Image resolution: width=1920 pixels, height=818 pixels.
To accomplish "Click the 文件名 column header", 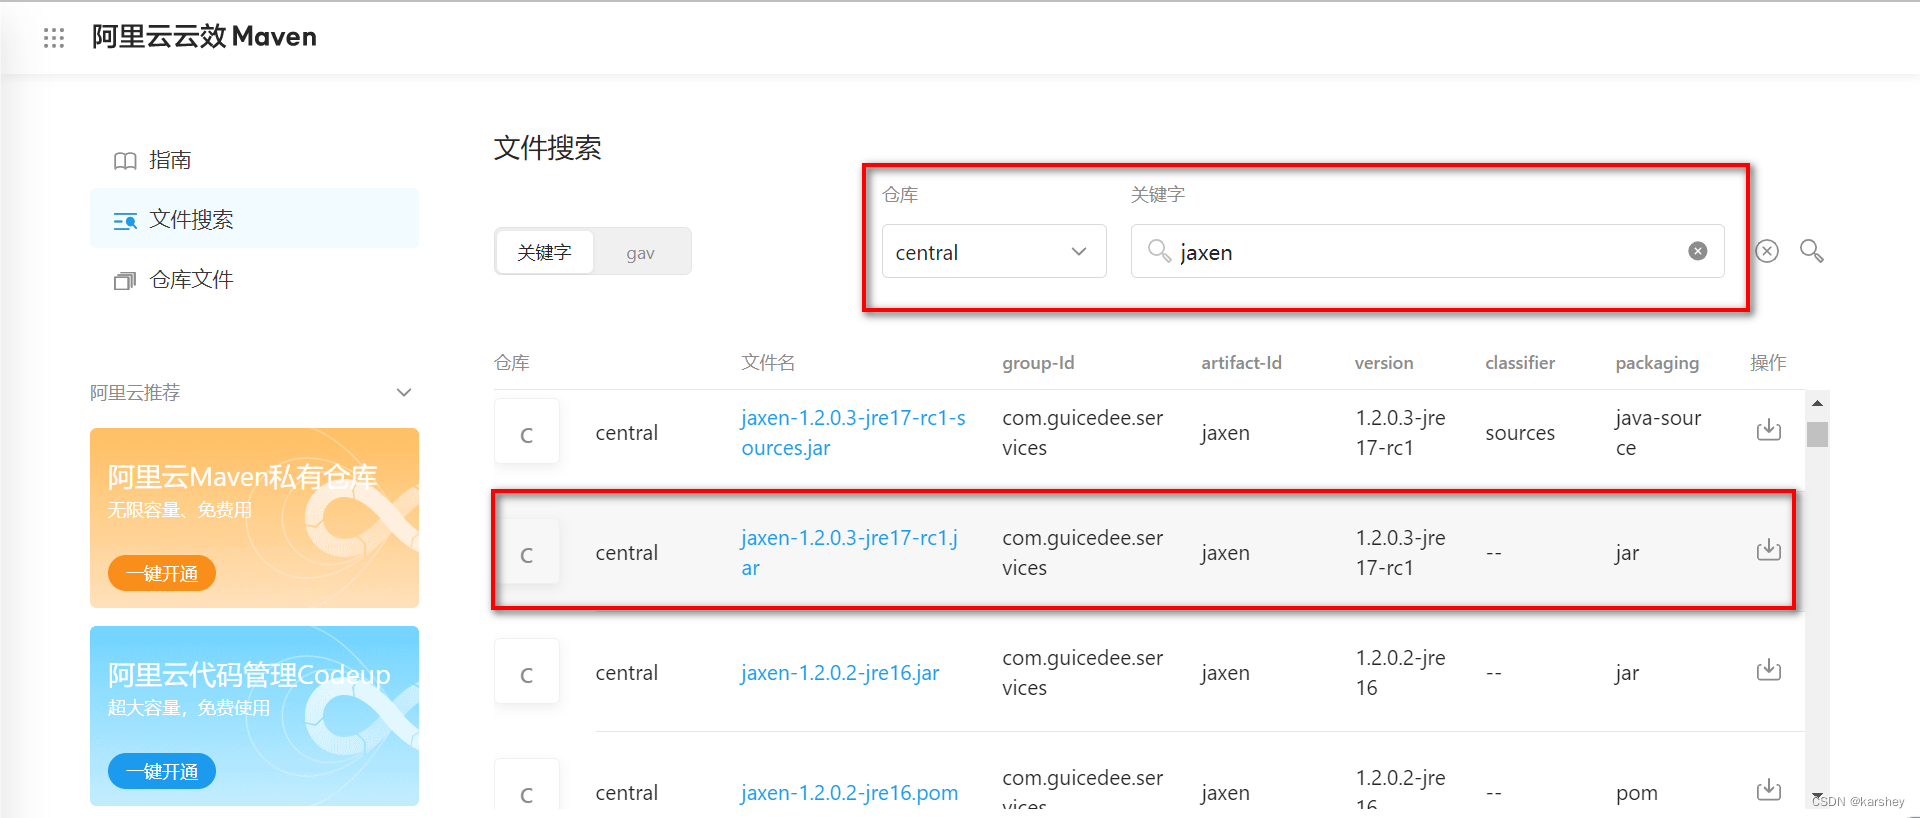I will tap(768, 363).
